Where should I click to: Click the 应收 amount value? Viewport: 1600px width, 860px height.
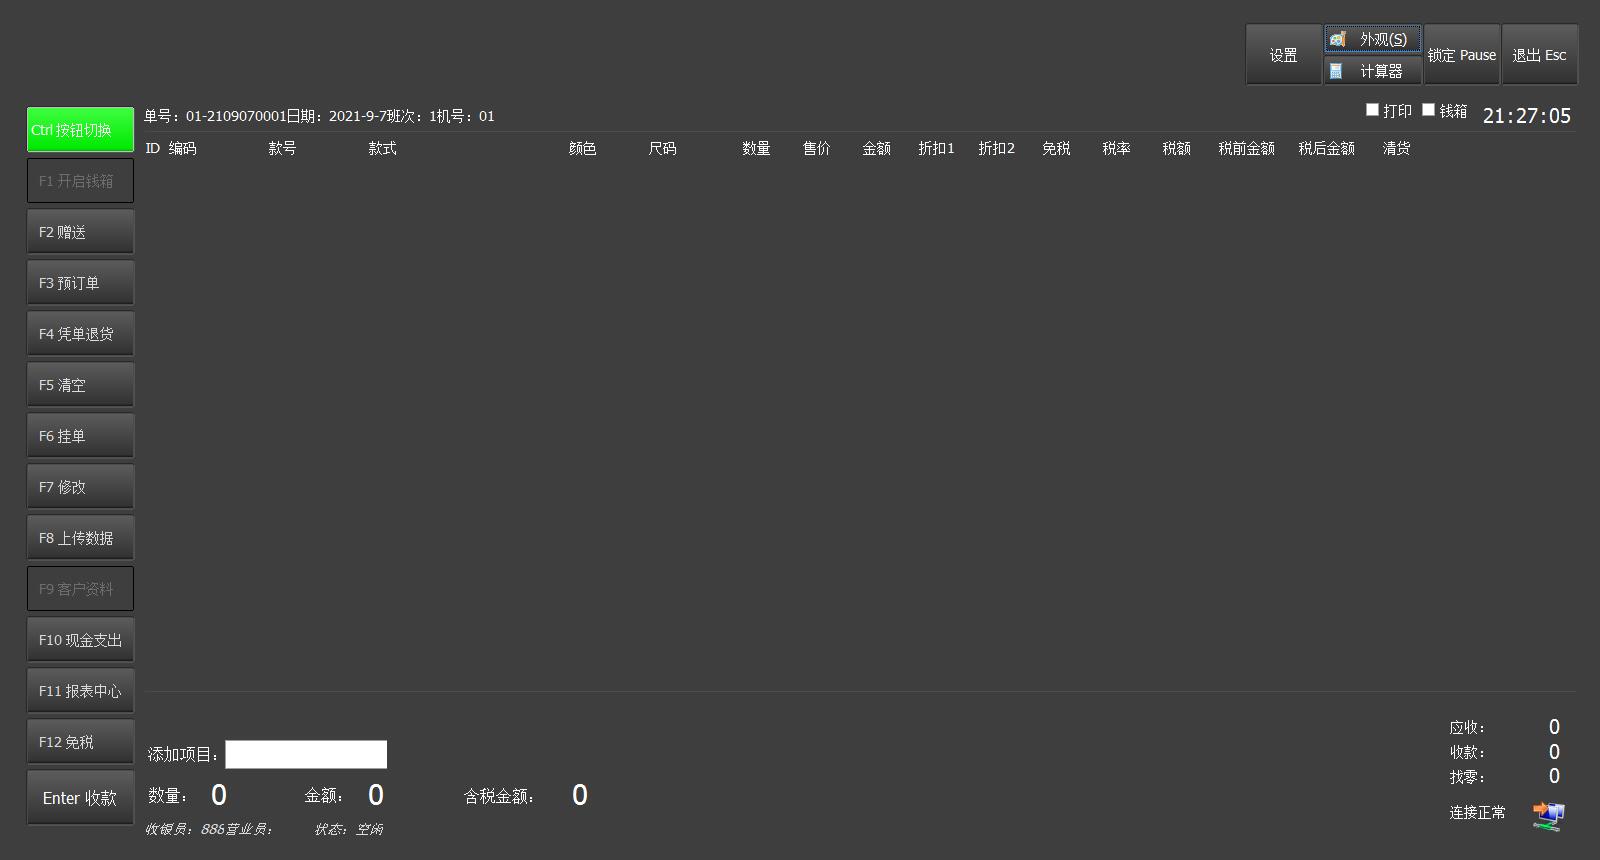tap(1554, 727)
